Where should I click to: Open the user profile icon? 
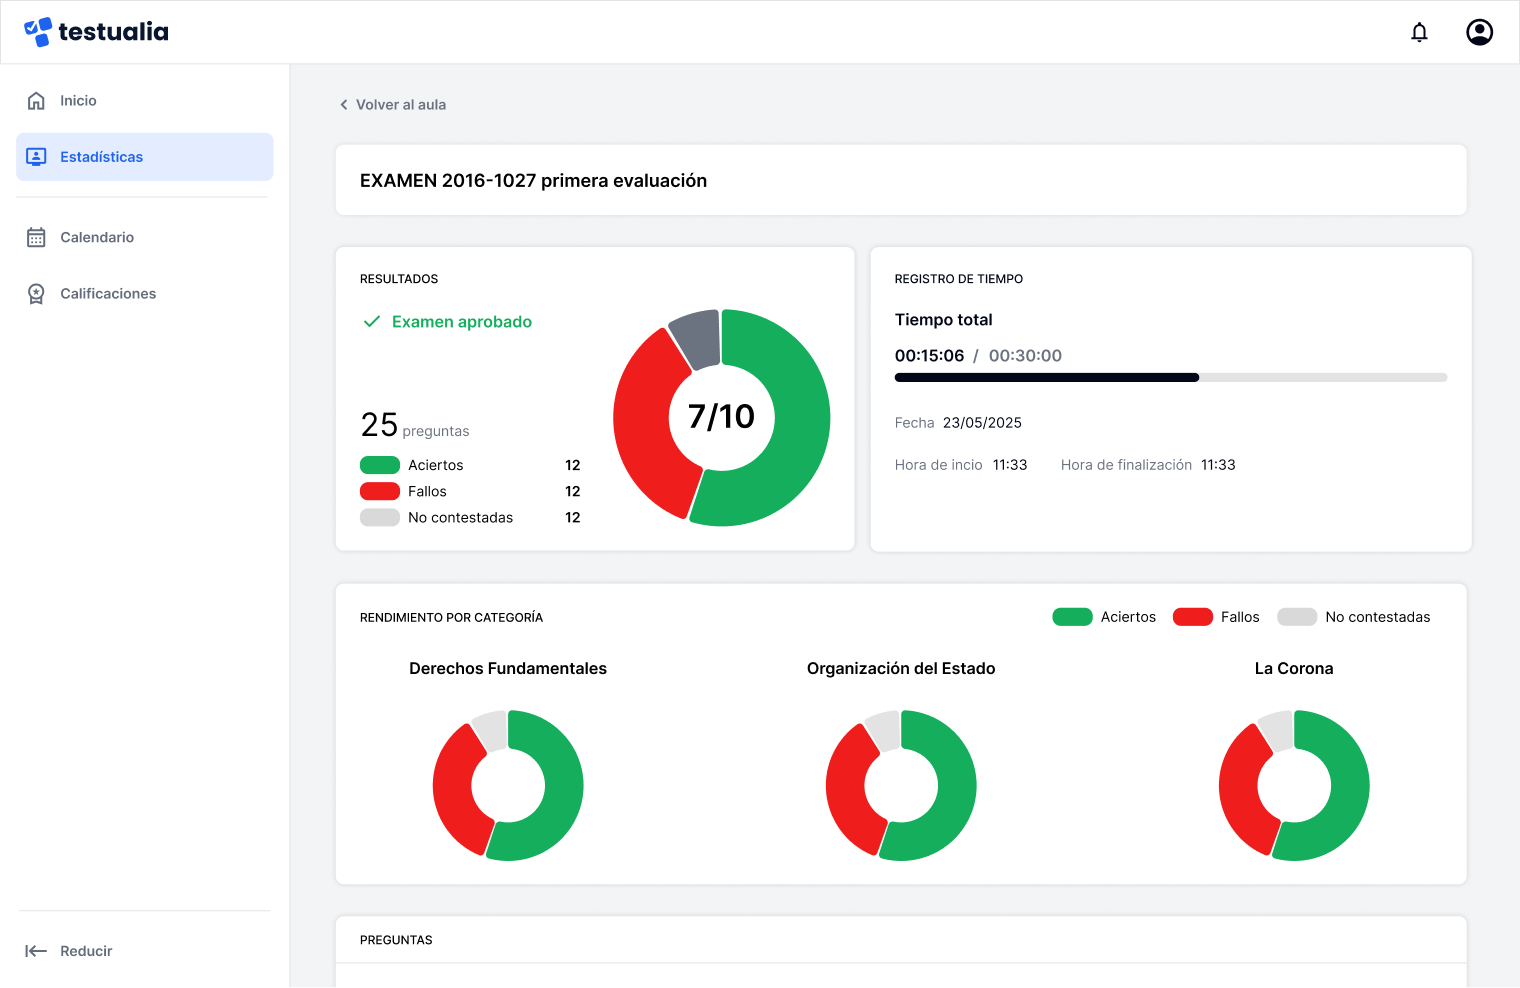[1479, 32]
